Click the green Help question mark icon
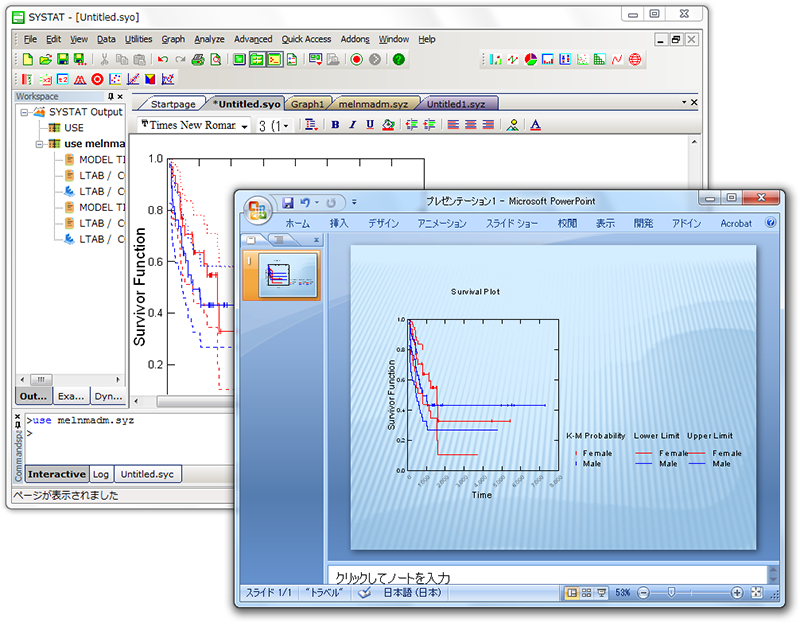This screenshot has height=623, width=800. 399,60
